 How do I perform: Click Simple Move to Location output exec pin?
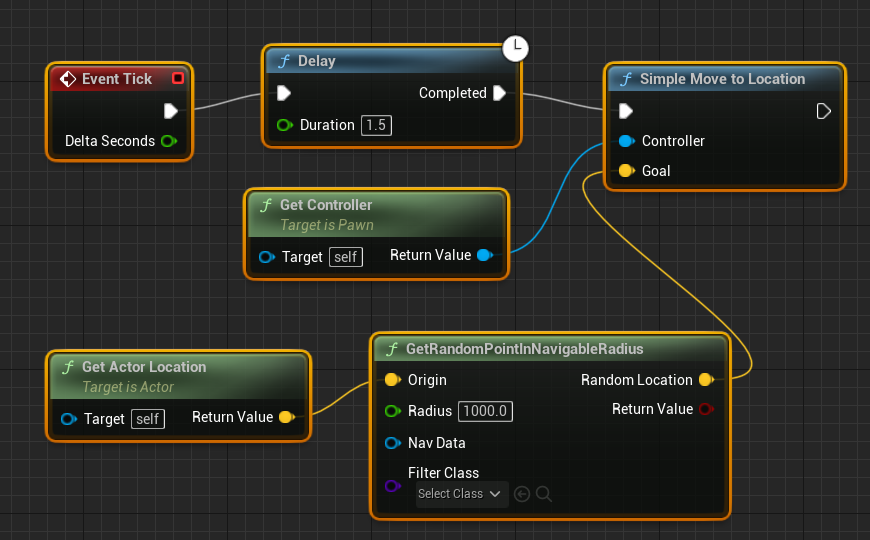coord(823,111)
